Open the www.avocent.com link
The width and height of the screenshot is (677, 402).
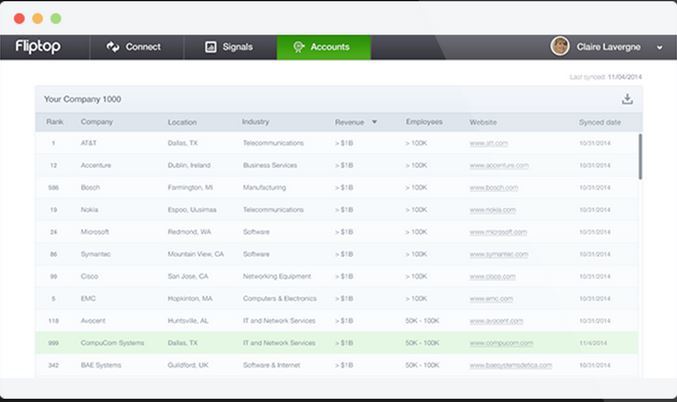[496, 321]
